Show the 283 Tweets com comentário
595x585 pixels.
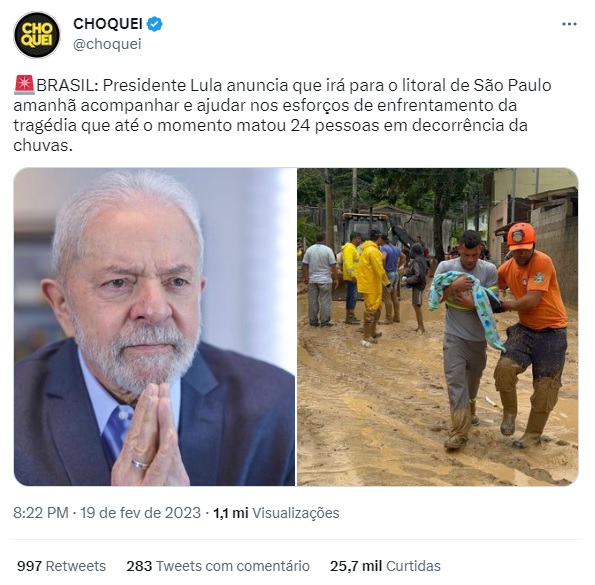(218, 566)
